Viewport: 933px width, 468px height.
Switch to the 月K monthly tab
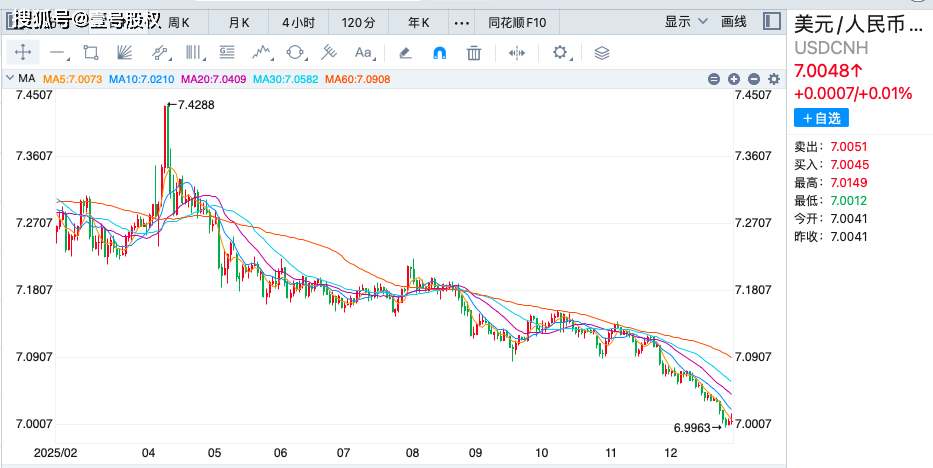(x=240, y=21)
